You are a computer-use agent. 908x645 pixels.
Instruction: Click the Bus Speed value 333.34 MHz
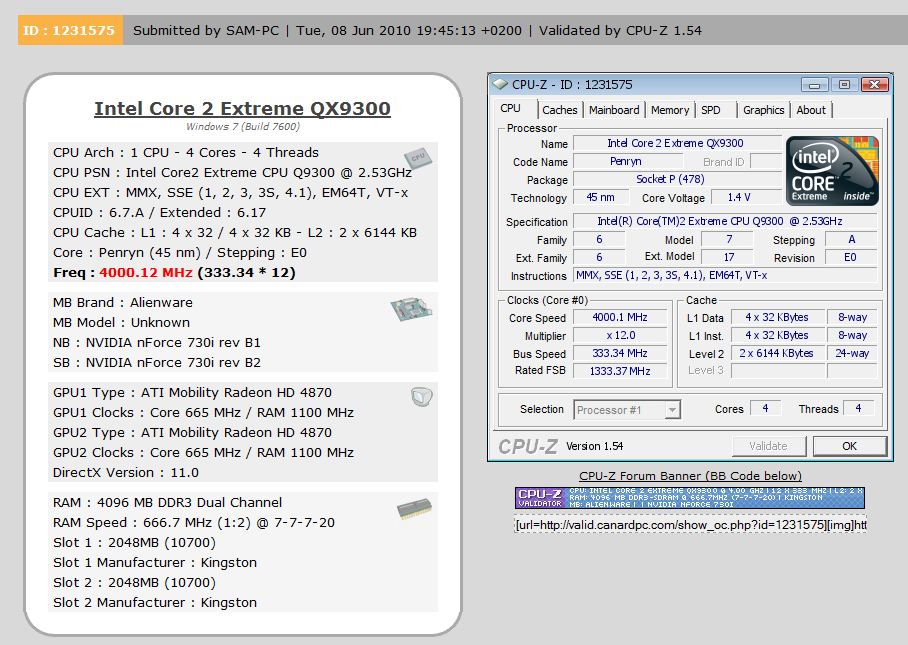620,353
